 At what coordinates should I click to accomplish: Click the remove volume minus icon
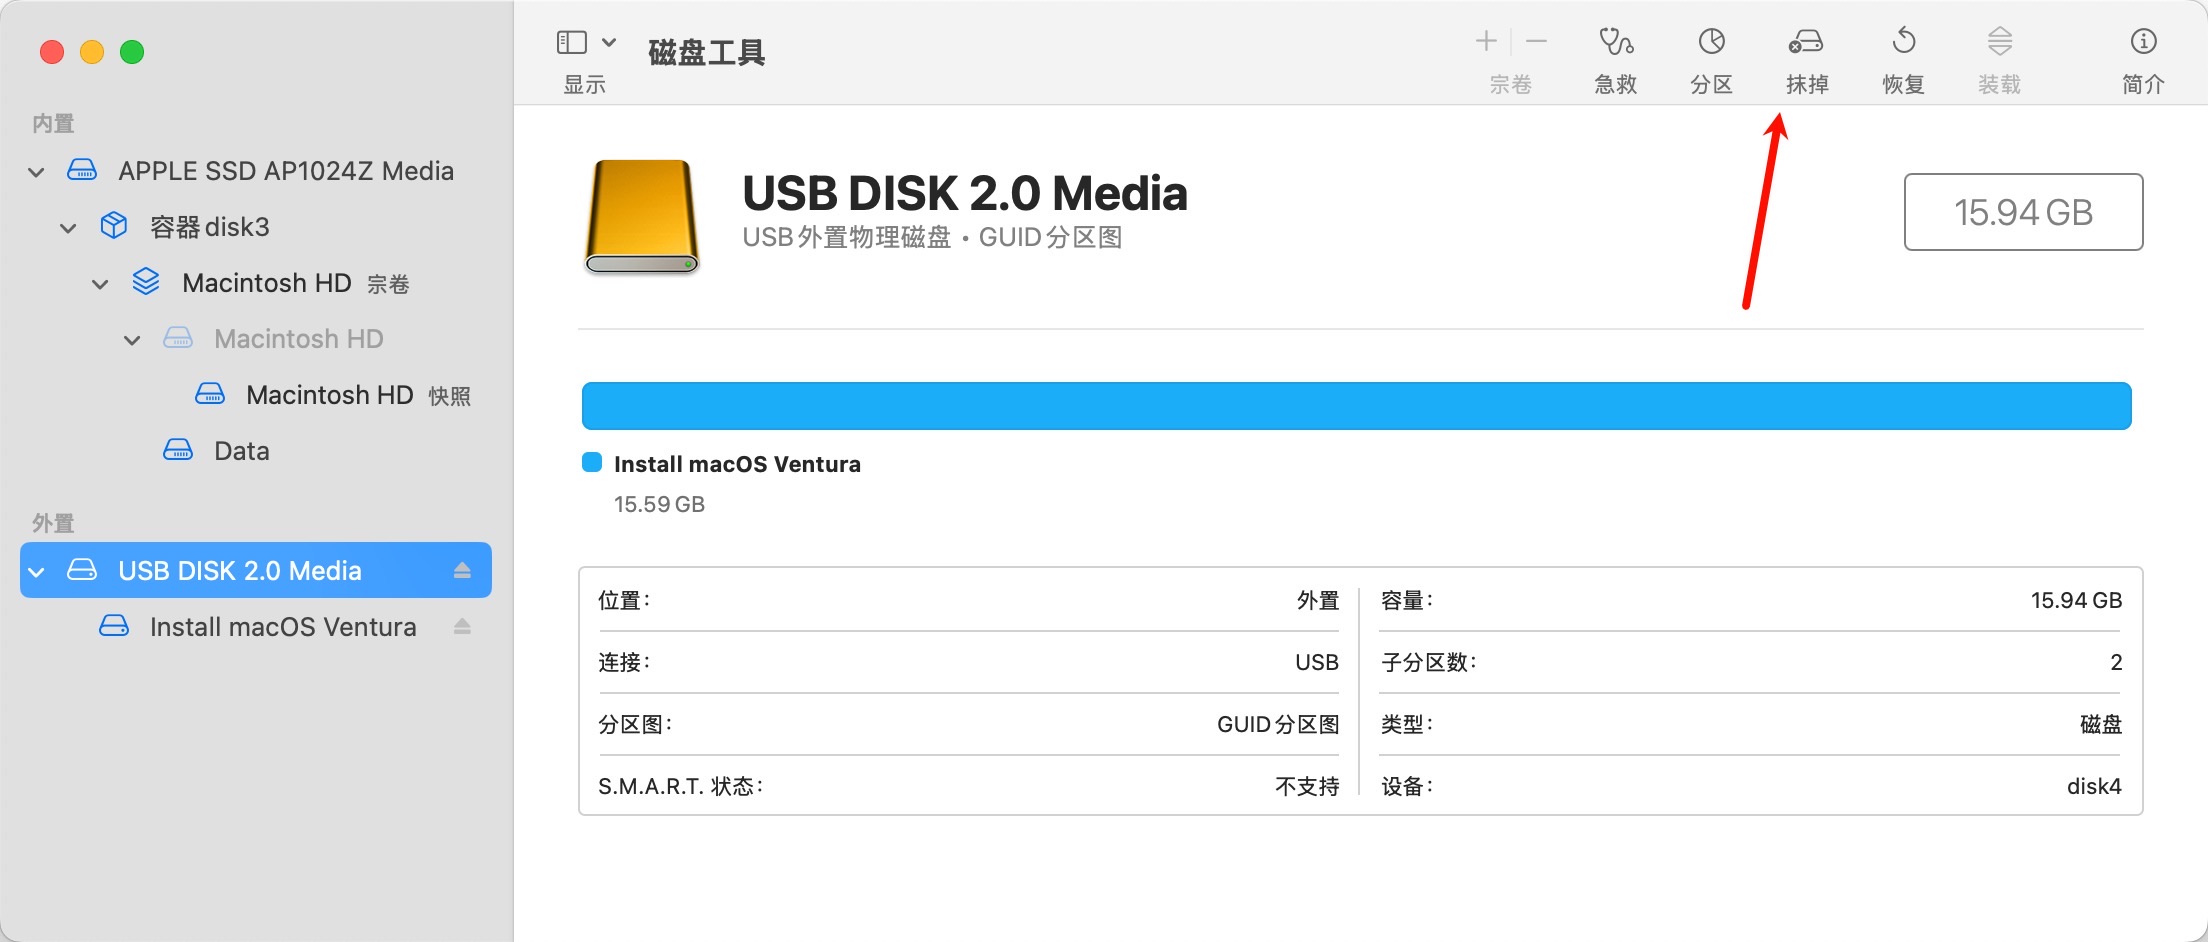(1537, 41)
